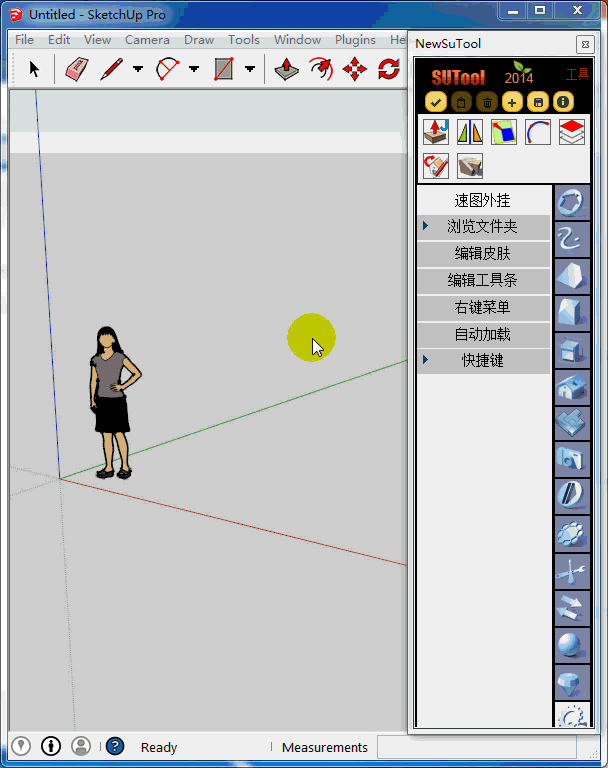Click the credits info status icon
This screenshot has height=768, width=608.
click(51, 746)
